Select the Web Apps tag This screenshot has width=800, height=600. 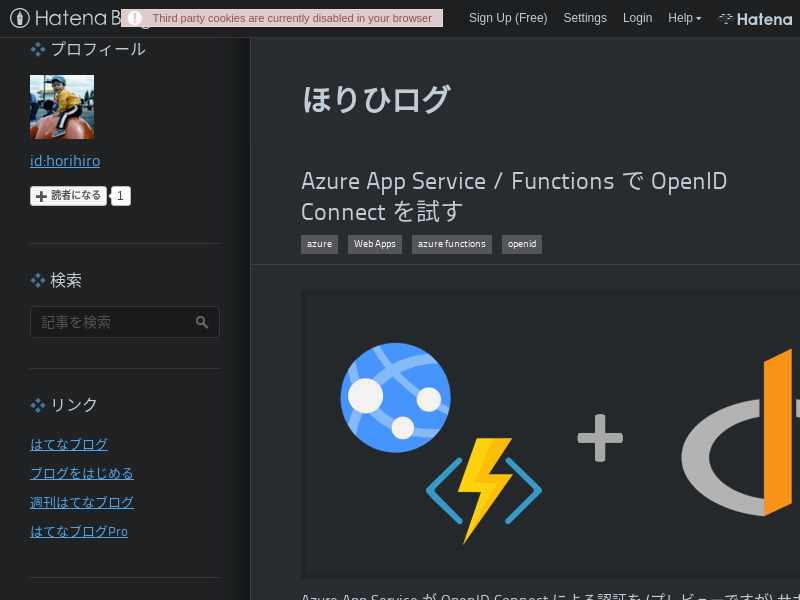pos(374,244)
